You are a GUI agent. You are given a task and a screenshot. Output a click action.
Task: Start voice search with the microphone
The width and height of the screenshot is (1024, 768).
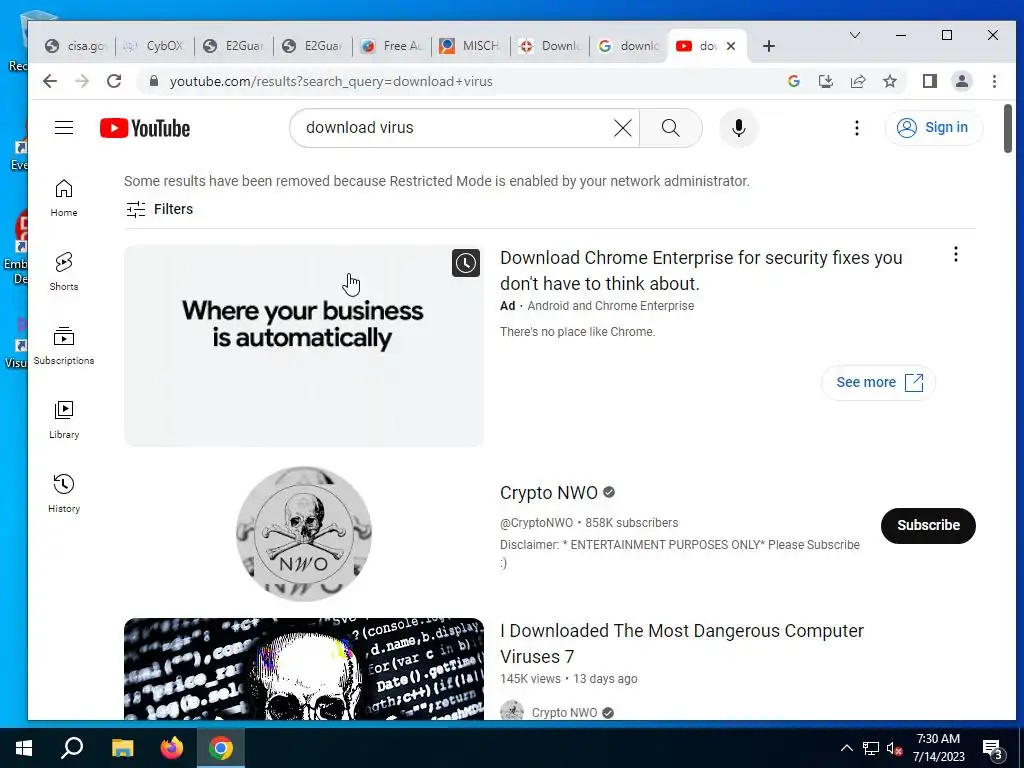pyautogui.click(x=739, y=128)
